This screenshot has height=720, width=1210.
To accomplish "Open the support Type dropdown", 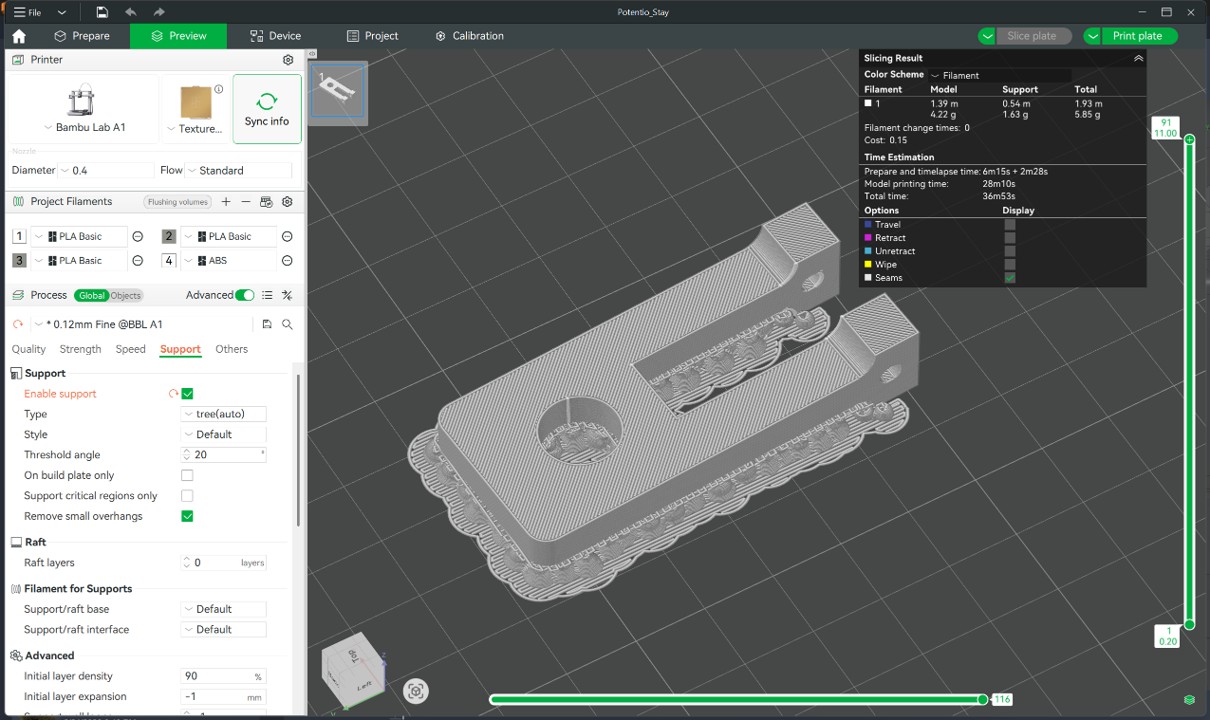I will pyautogui.click(x=224, y=414).
